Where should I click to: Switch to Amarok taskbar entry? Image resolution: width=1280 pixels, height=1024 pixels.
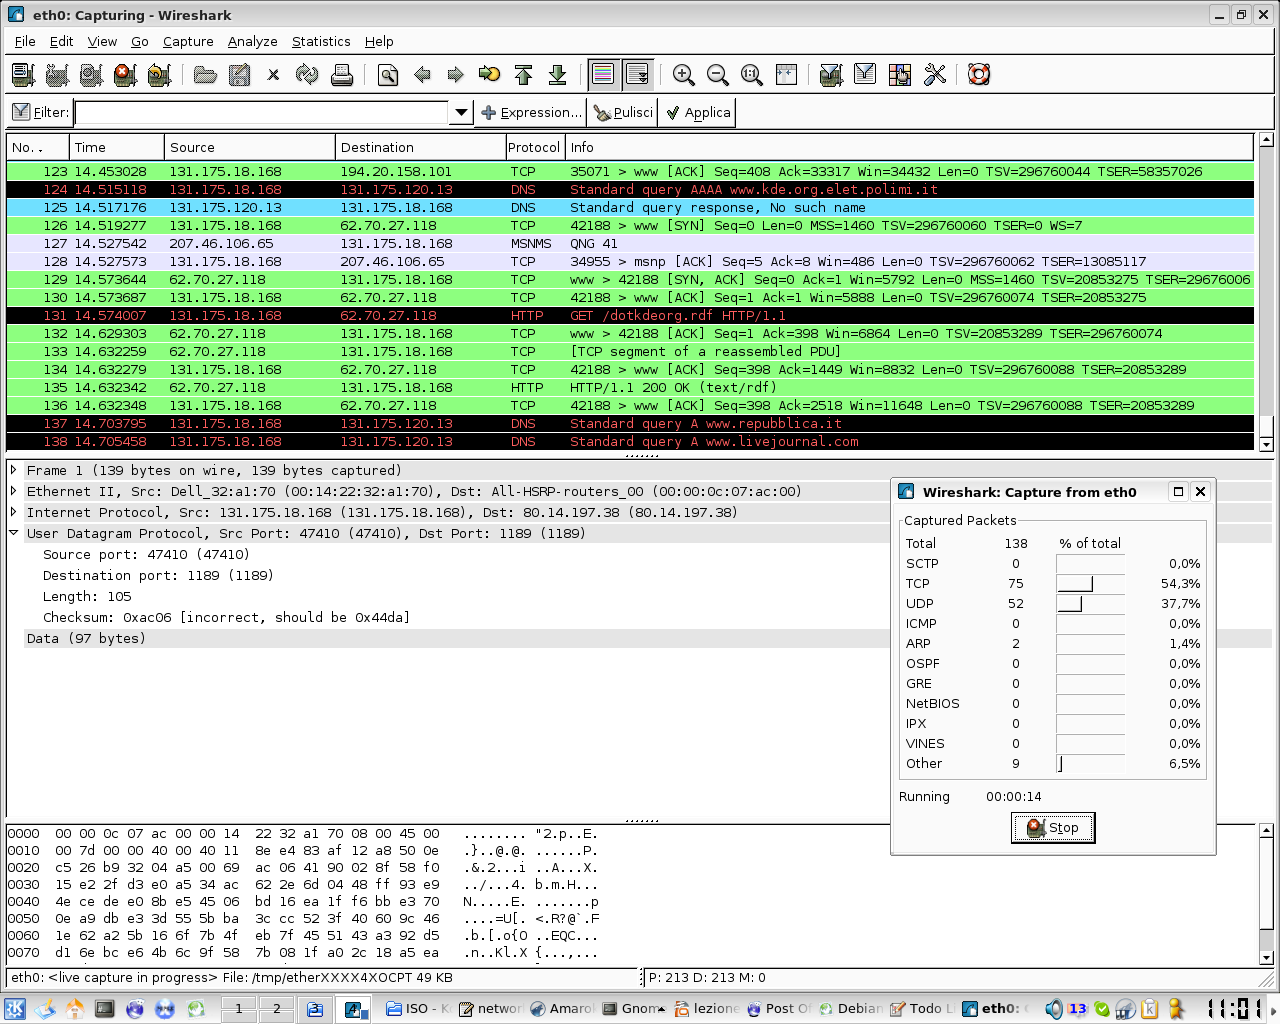point(562,1008)
